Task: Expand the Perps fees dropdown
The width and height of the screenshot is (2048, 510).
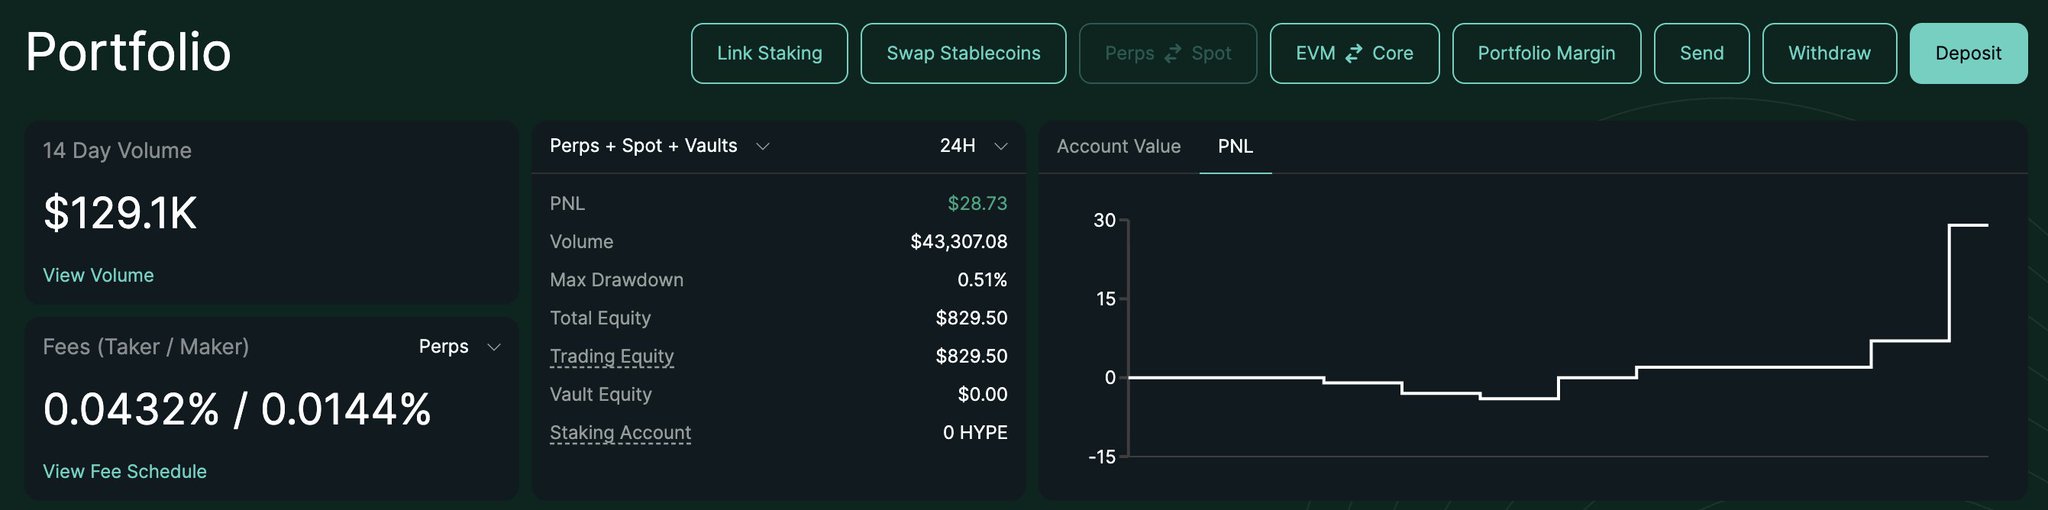Action: tap(459, 347)
